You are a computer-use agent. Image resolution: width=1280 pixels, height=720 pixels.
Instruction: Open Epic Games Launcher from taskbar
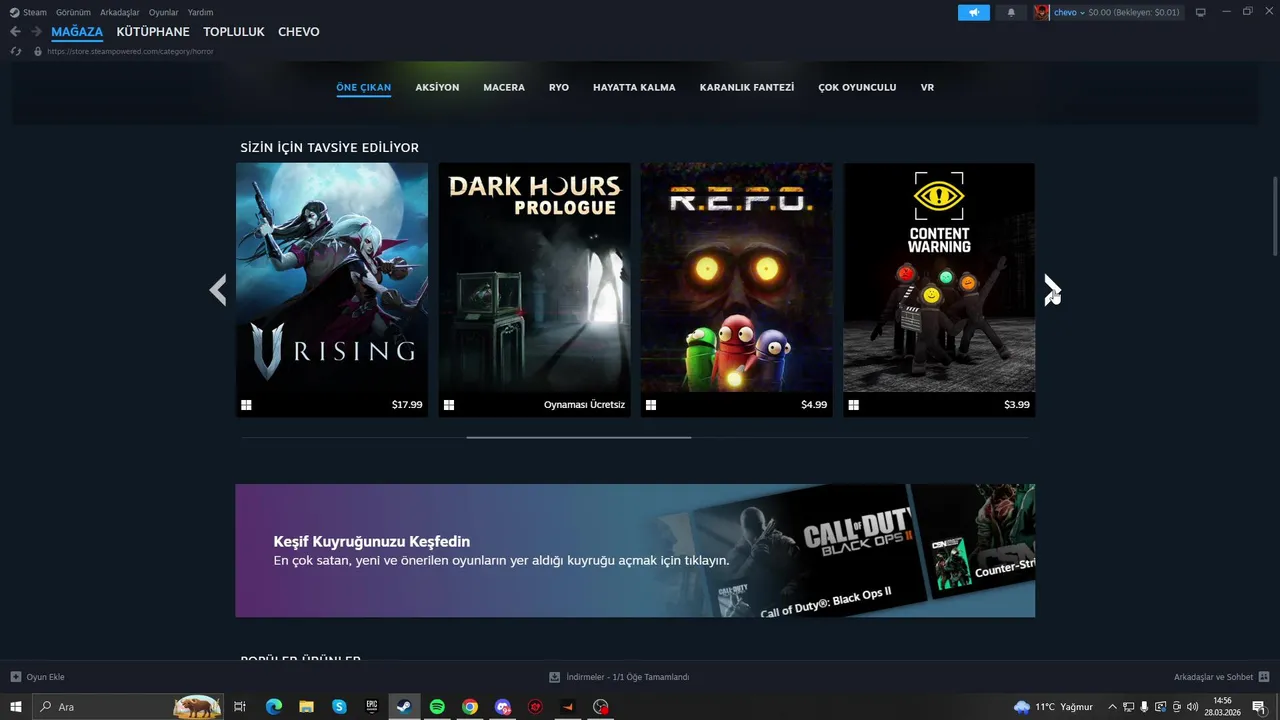372,707
